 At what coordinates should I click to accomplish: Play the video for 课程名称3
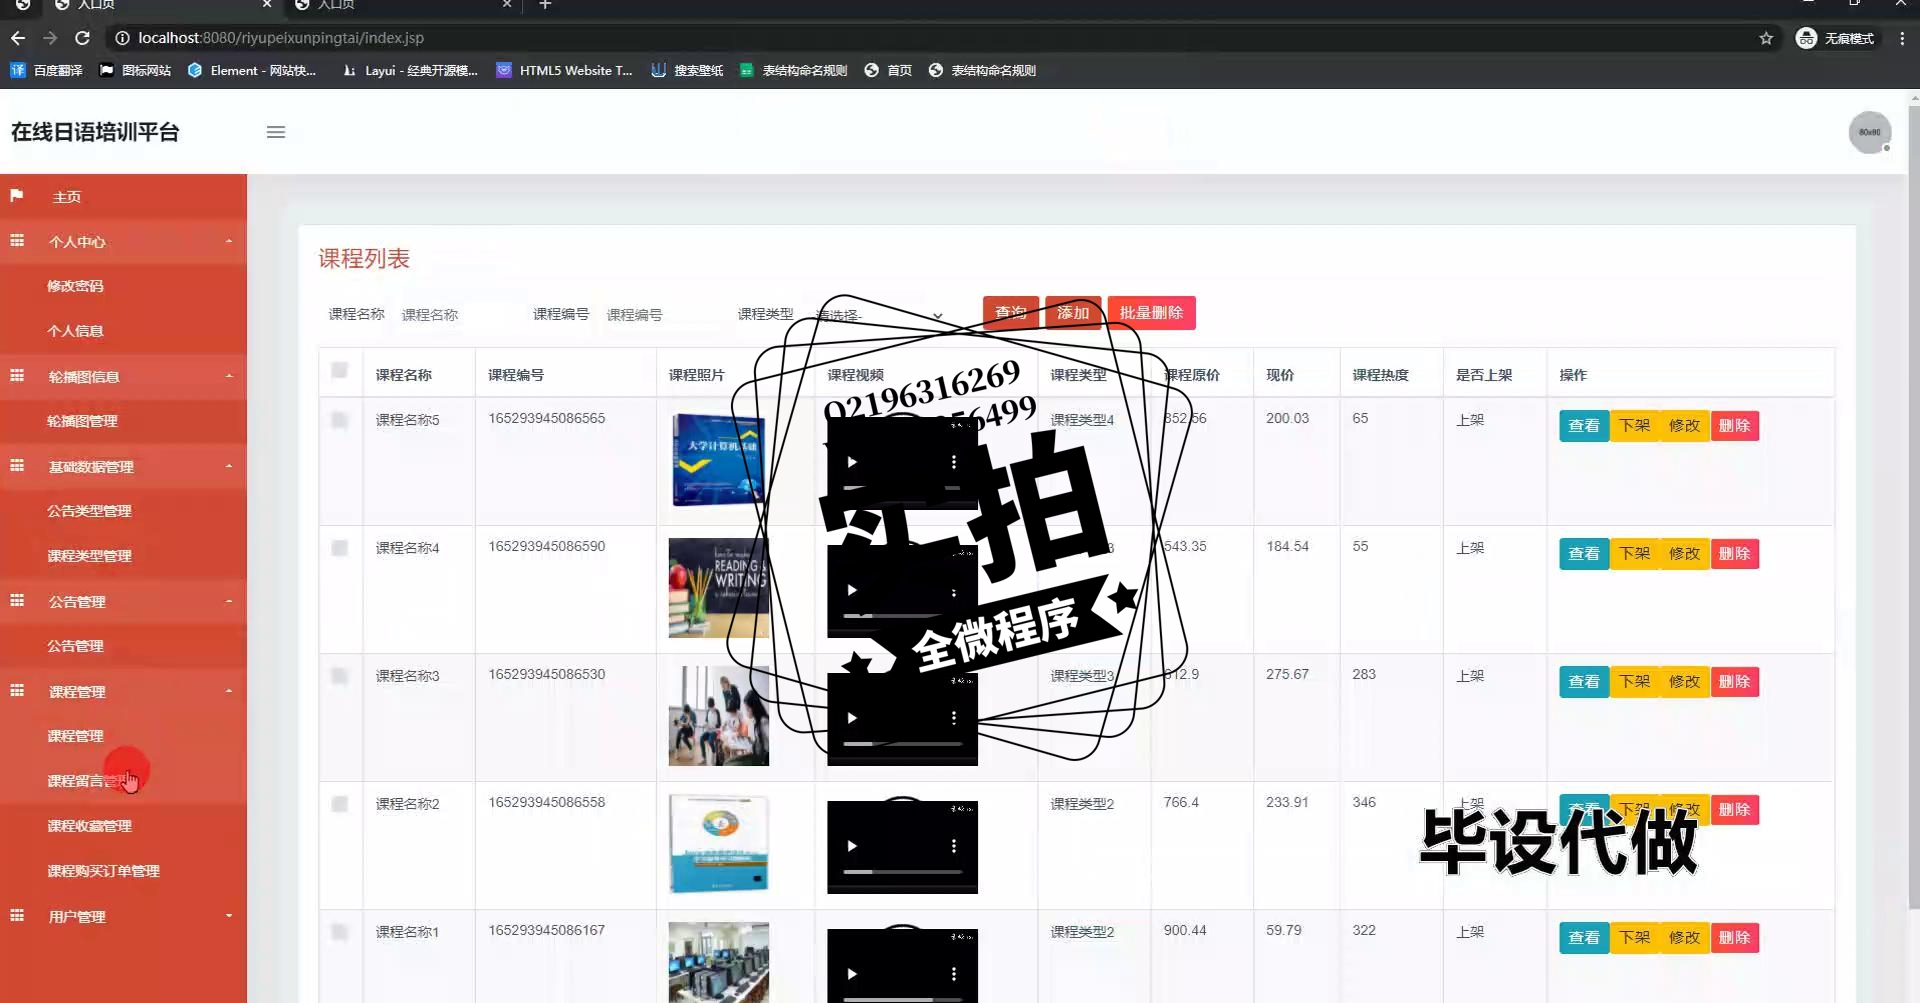click(x=852, y=718)
